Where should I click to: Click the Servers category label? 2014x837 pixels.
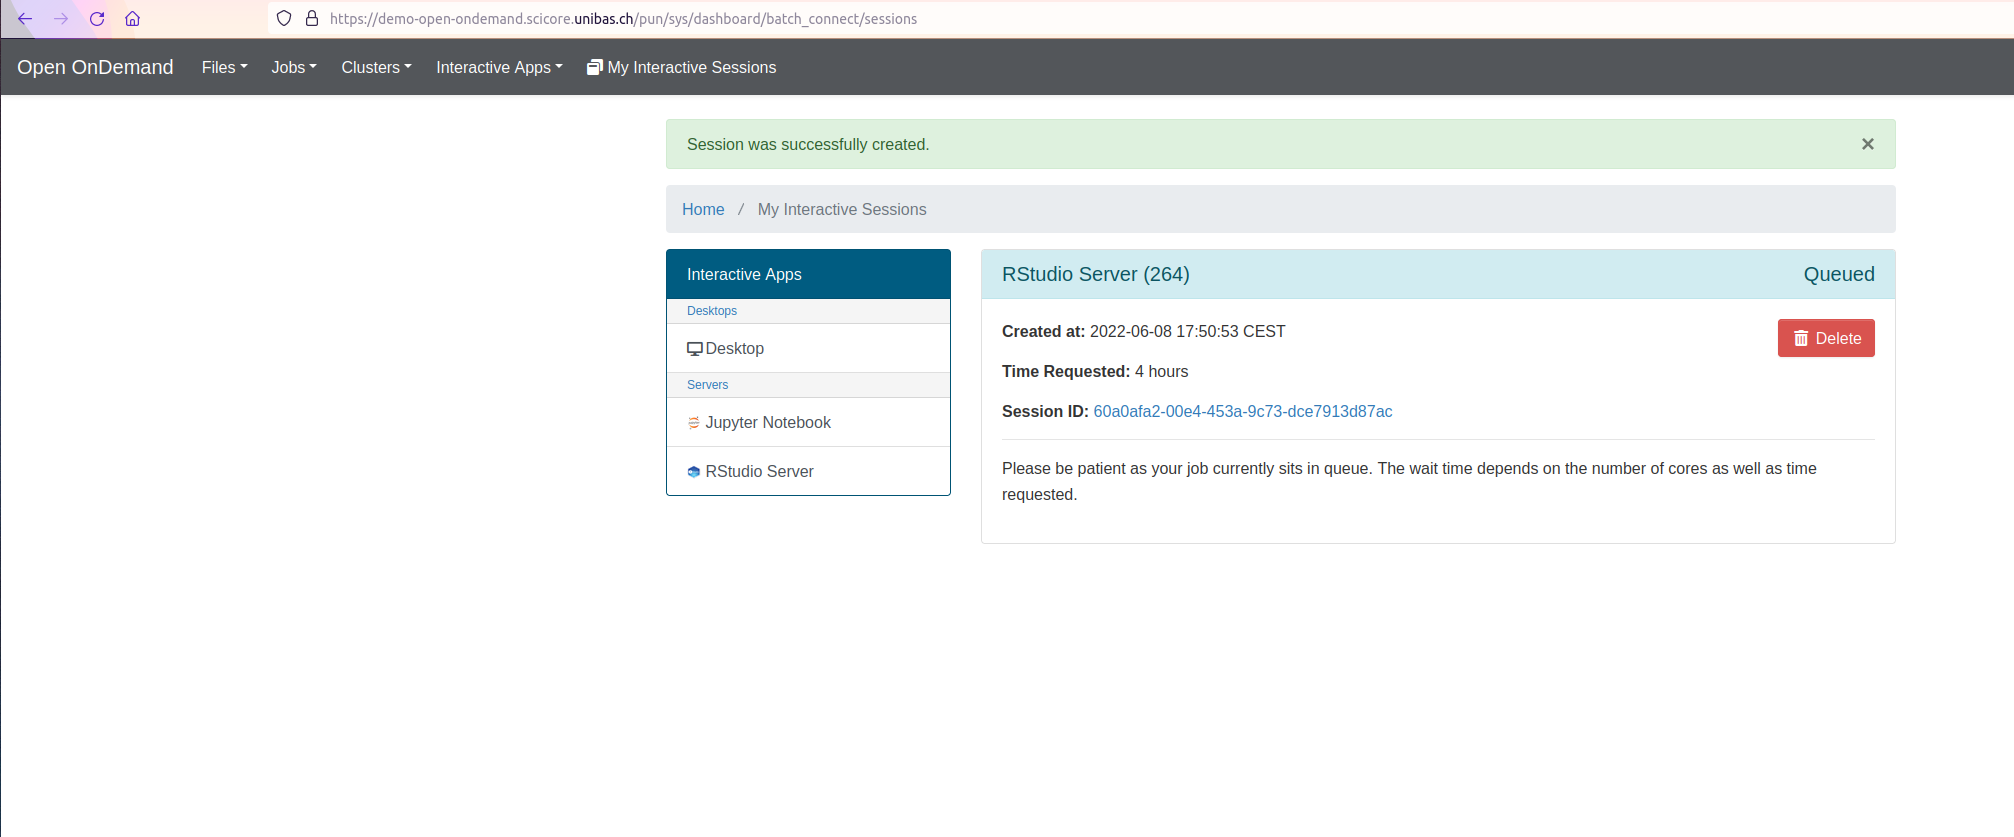coord(707,385)
